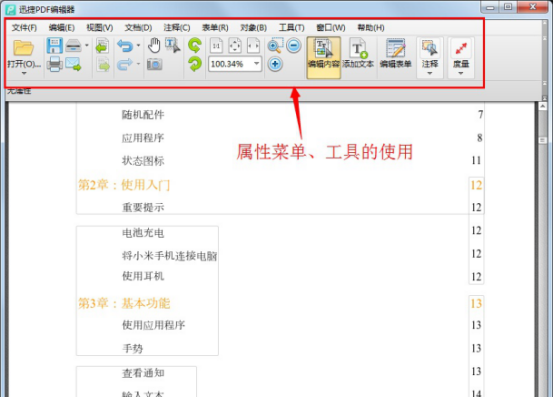Open the 工具(T) menu
This screenshot has height=397, width=554.
(291, 28)
